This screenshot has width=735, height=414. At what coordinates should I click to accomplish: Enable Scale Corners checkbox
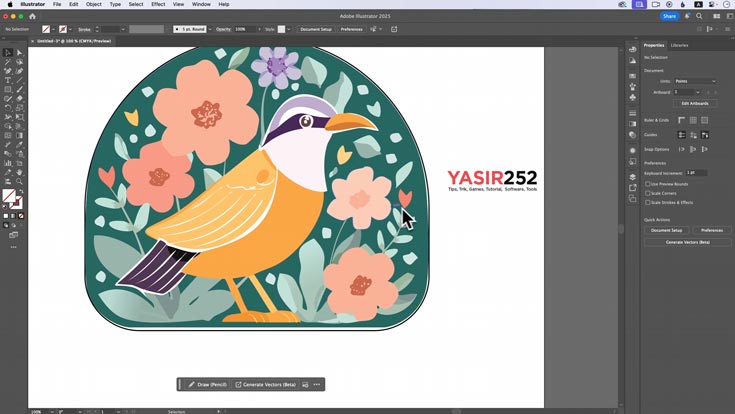pos(647,193)
